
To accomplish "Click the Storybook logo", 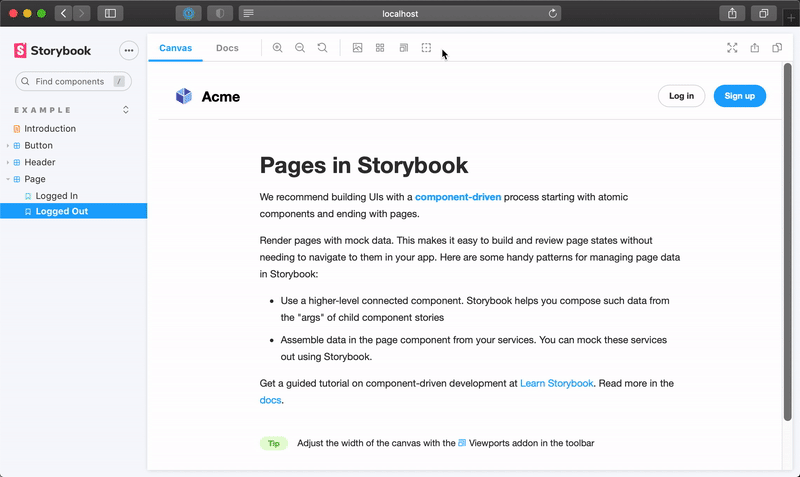I will (52, 51).
